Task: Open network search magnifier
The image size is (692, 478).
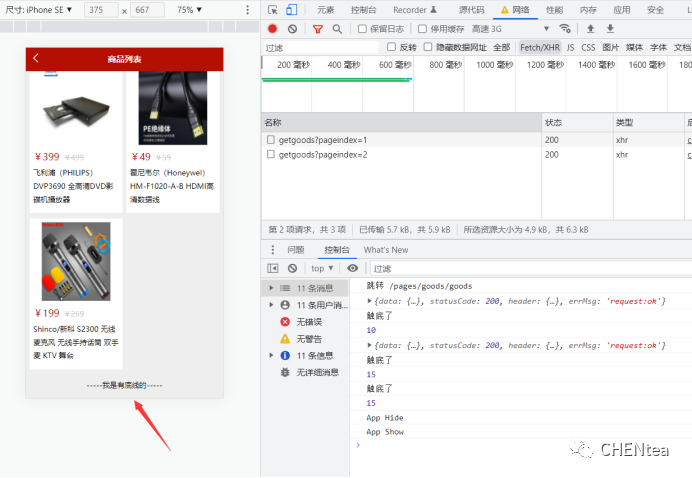Action: 337,29
